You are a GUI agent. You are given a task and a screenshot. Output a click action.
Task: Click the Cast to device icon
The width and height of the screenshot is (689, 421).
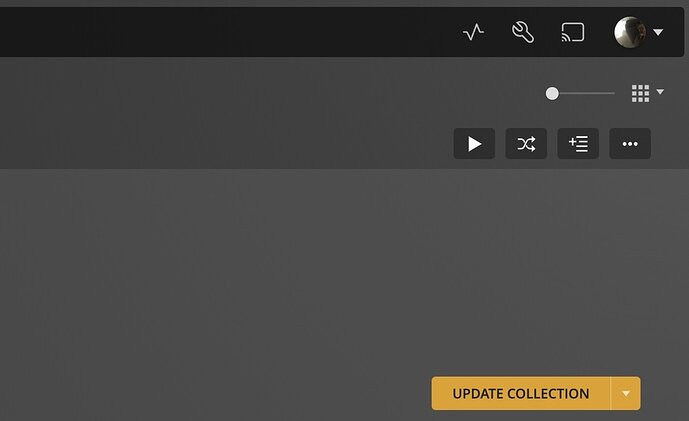coord(573,33)
